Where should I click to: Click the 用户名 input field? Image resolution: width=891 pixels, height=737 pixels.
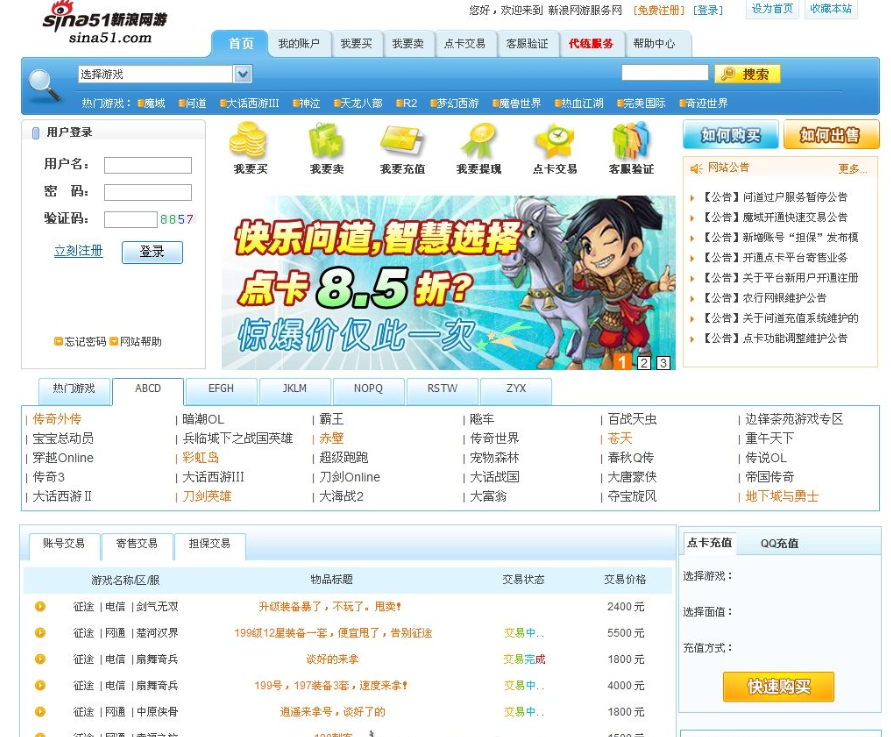[x=148, y=165]
